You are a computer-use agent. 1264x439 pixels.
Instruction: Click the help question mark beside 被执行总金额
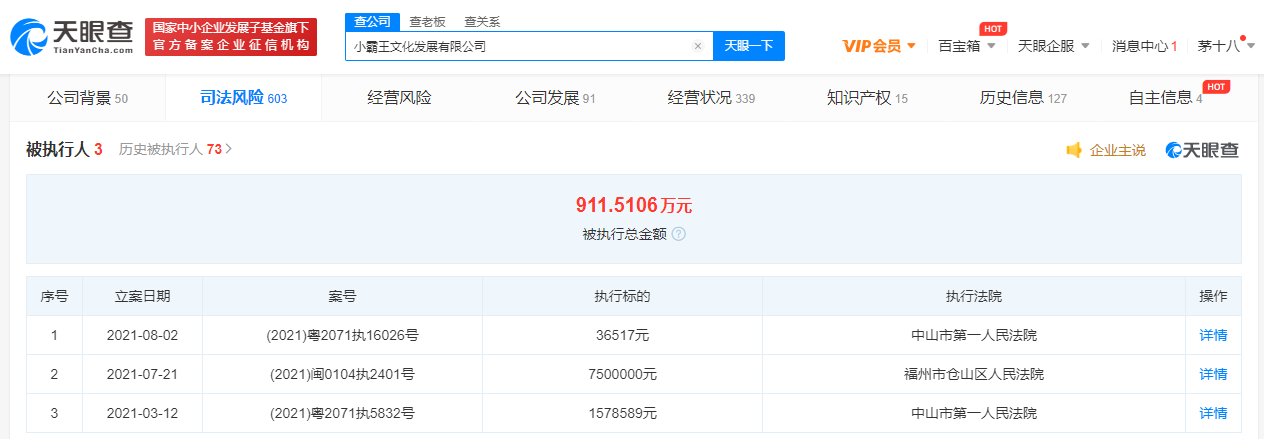coord(678,234)
